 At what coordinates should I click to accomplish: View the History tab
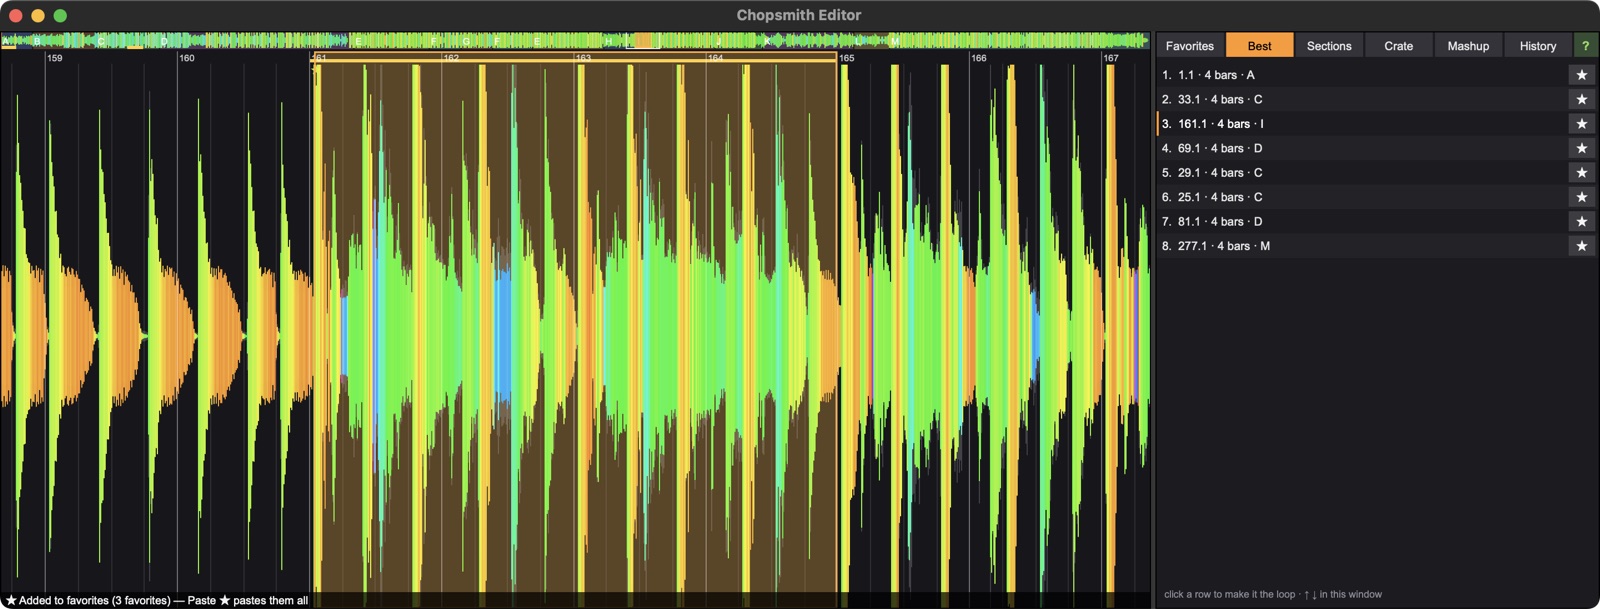tap(1538, 46)
